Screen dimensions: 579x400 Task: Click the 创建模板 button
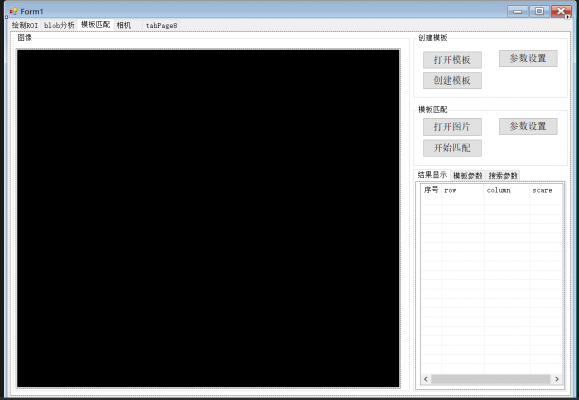pyautogui.click(x=452, y=81)
